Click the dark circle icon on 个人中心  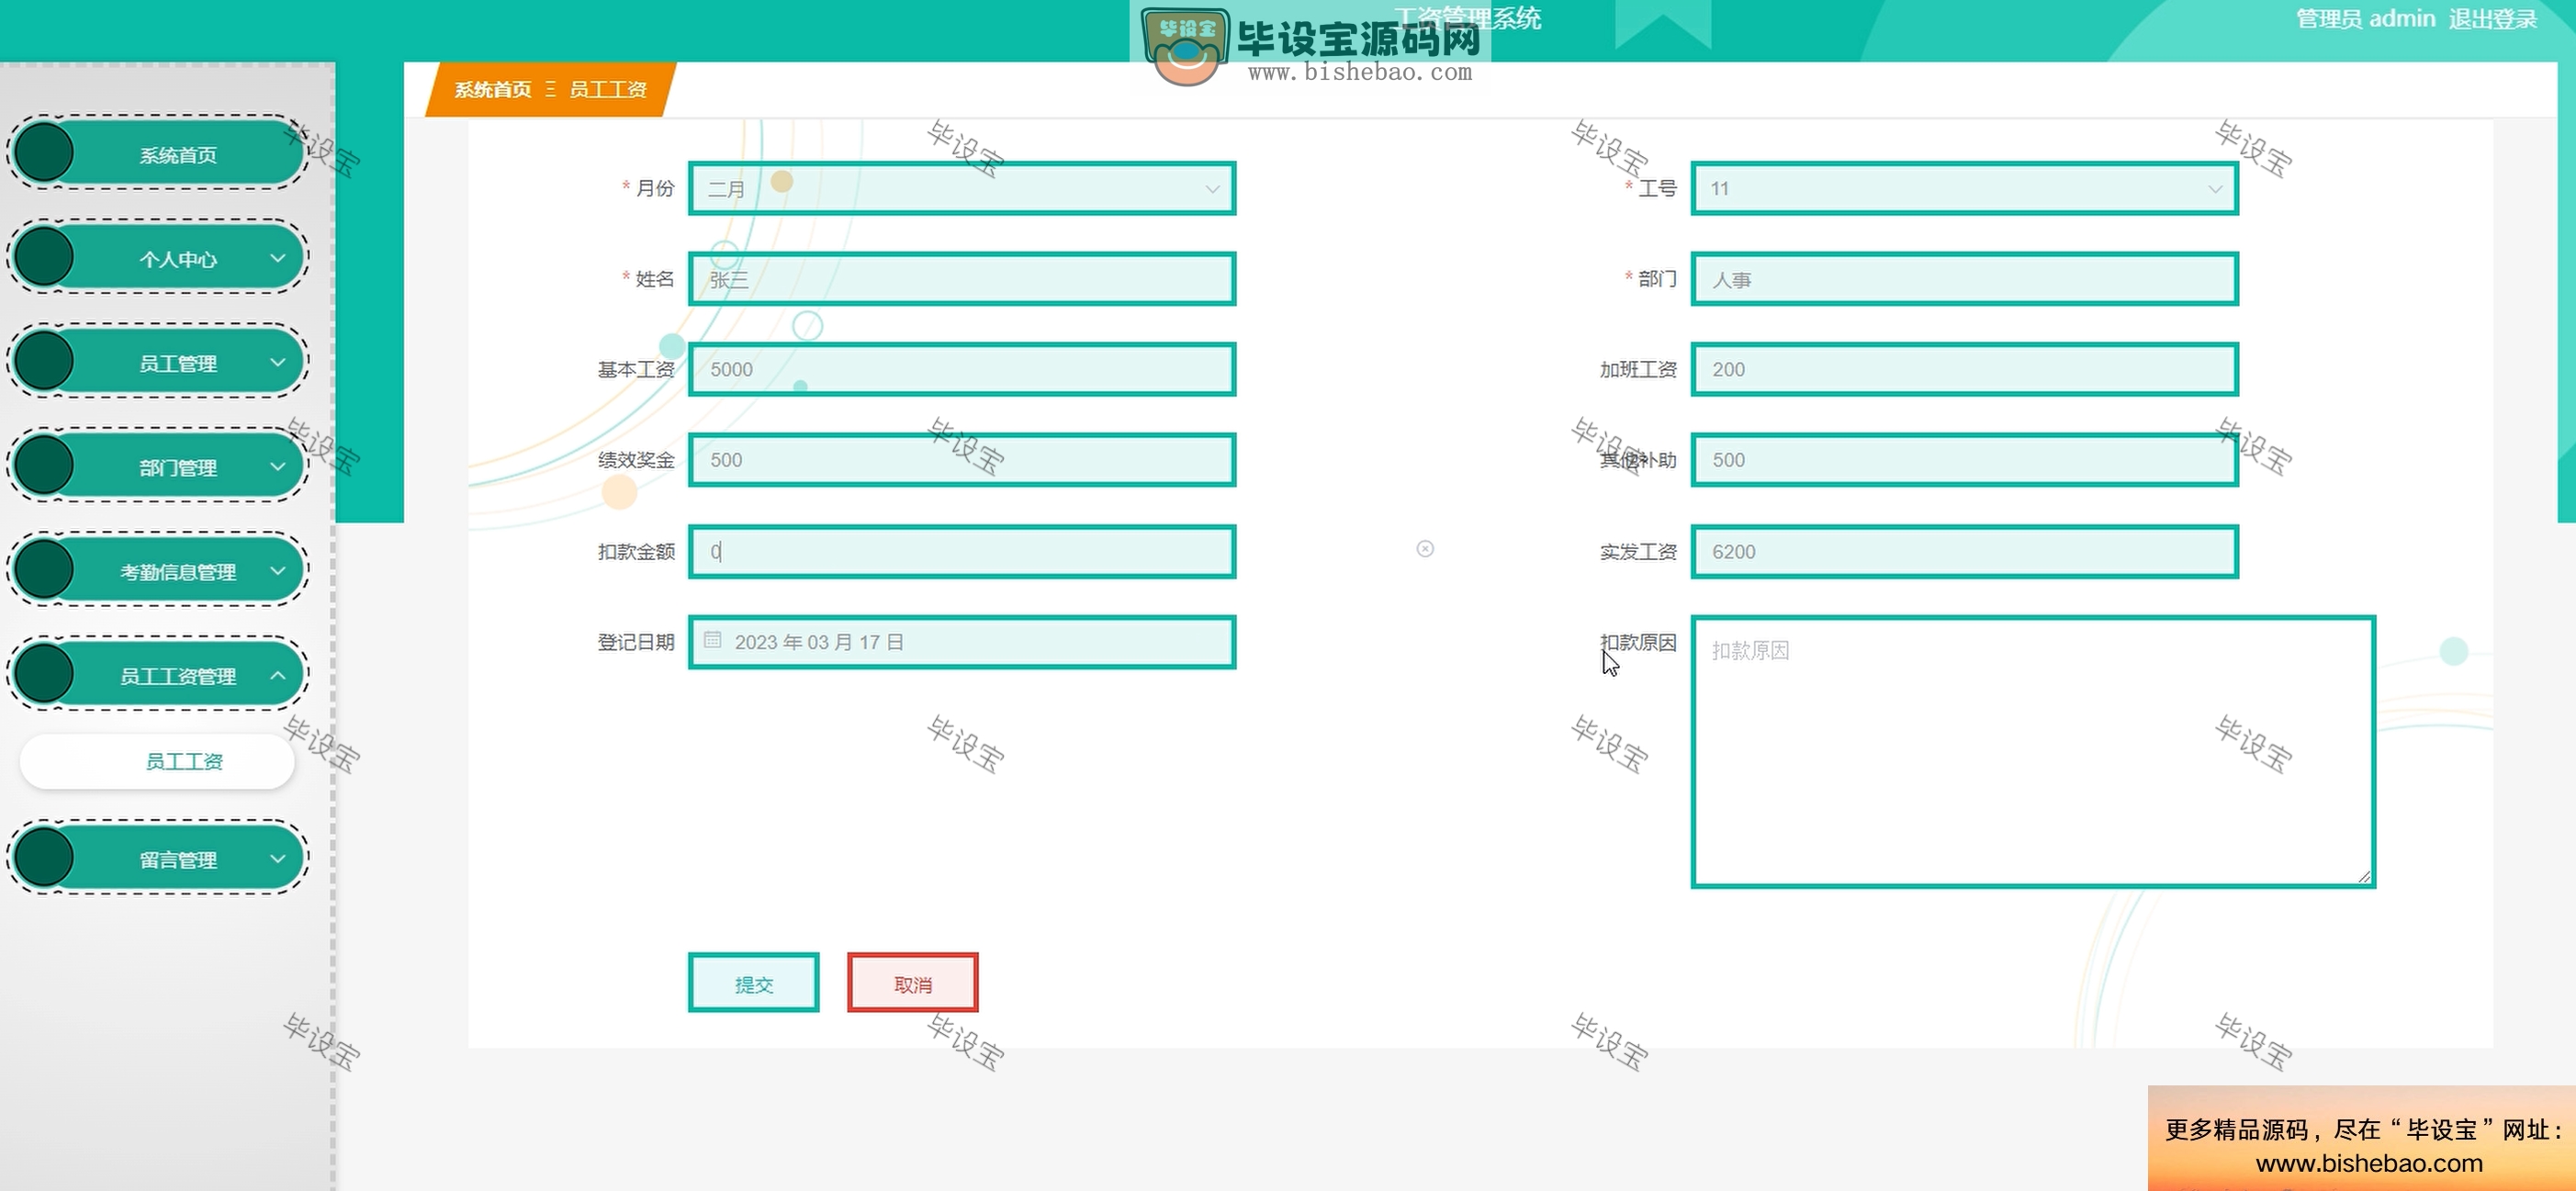pyautogui.click(x=44, y=258)
